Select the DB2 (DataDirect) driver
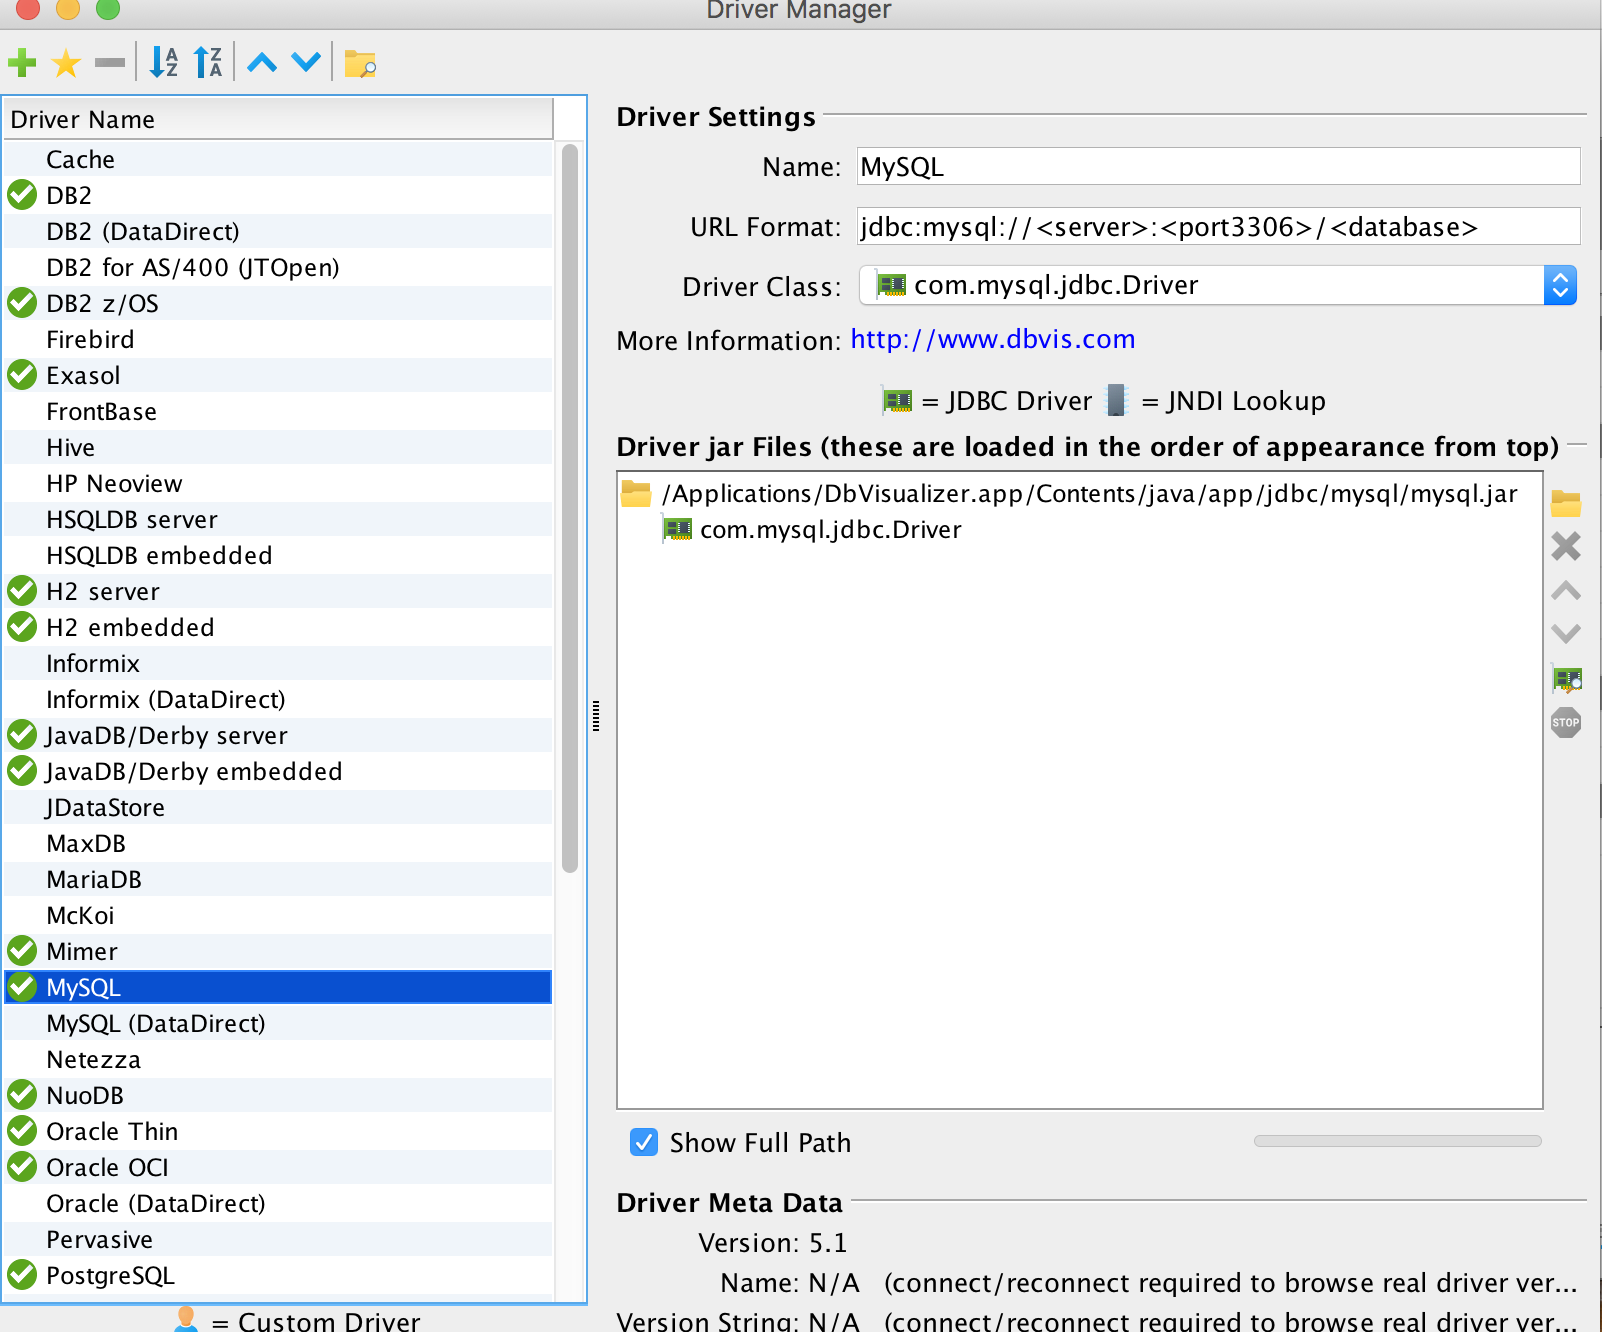This screenshot has height=1332, width=1602. click(x=278, y=231)
